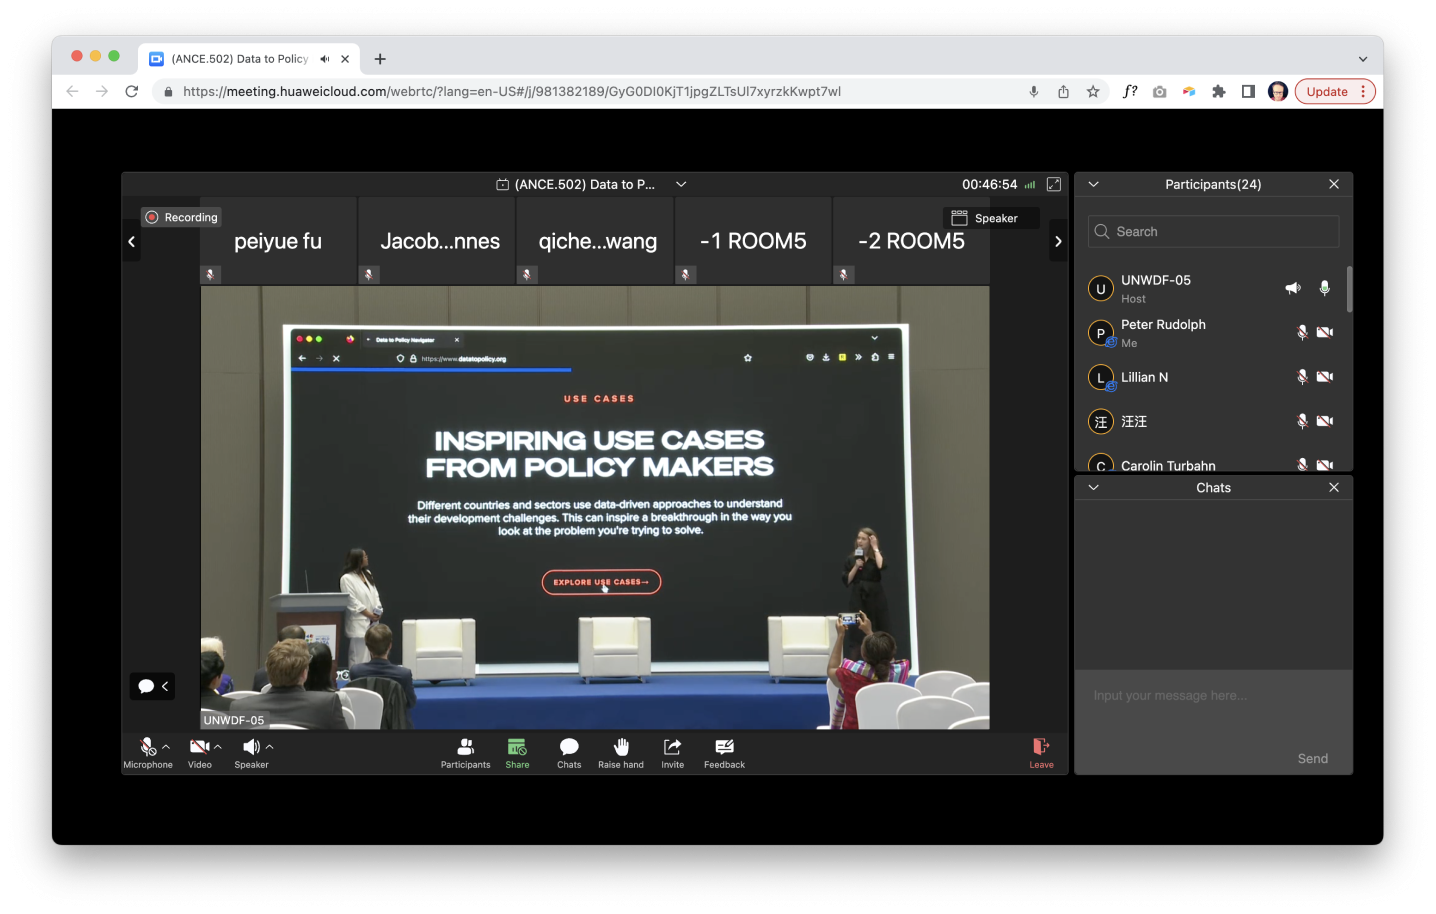The height and width of the screenshot is (914, 1436).
Task: Turn on your Video camera
Action: [198, 748]
